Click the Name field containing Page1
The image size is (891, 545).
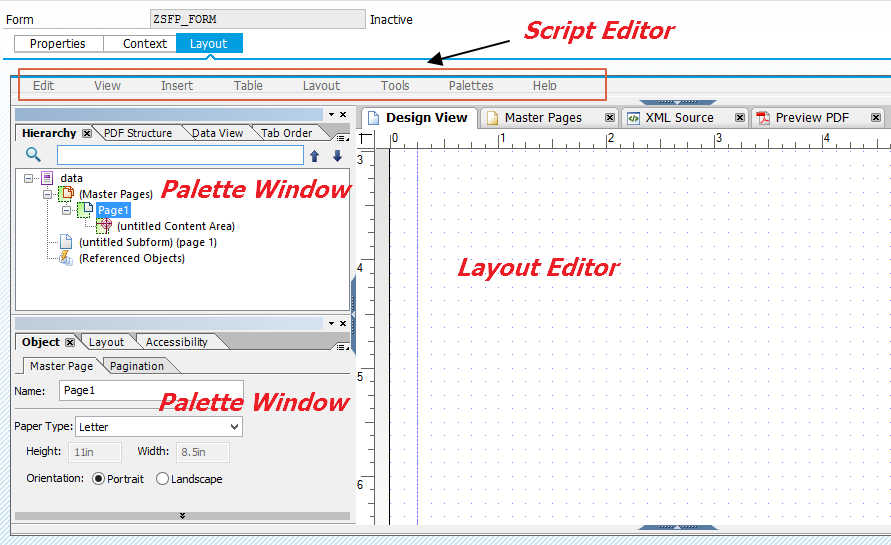click(151, 390)
